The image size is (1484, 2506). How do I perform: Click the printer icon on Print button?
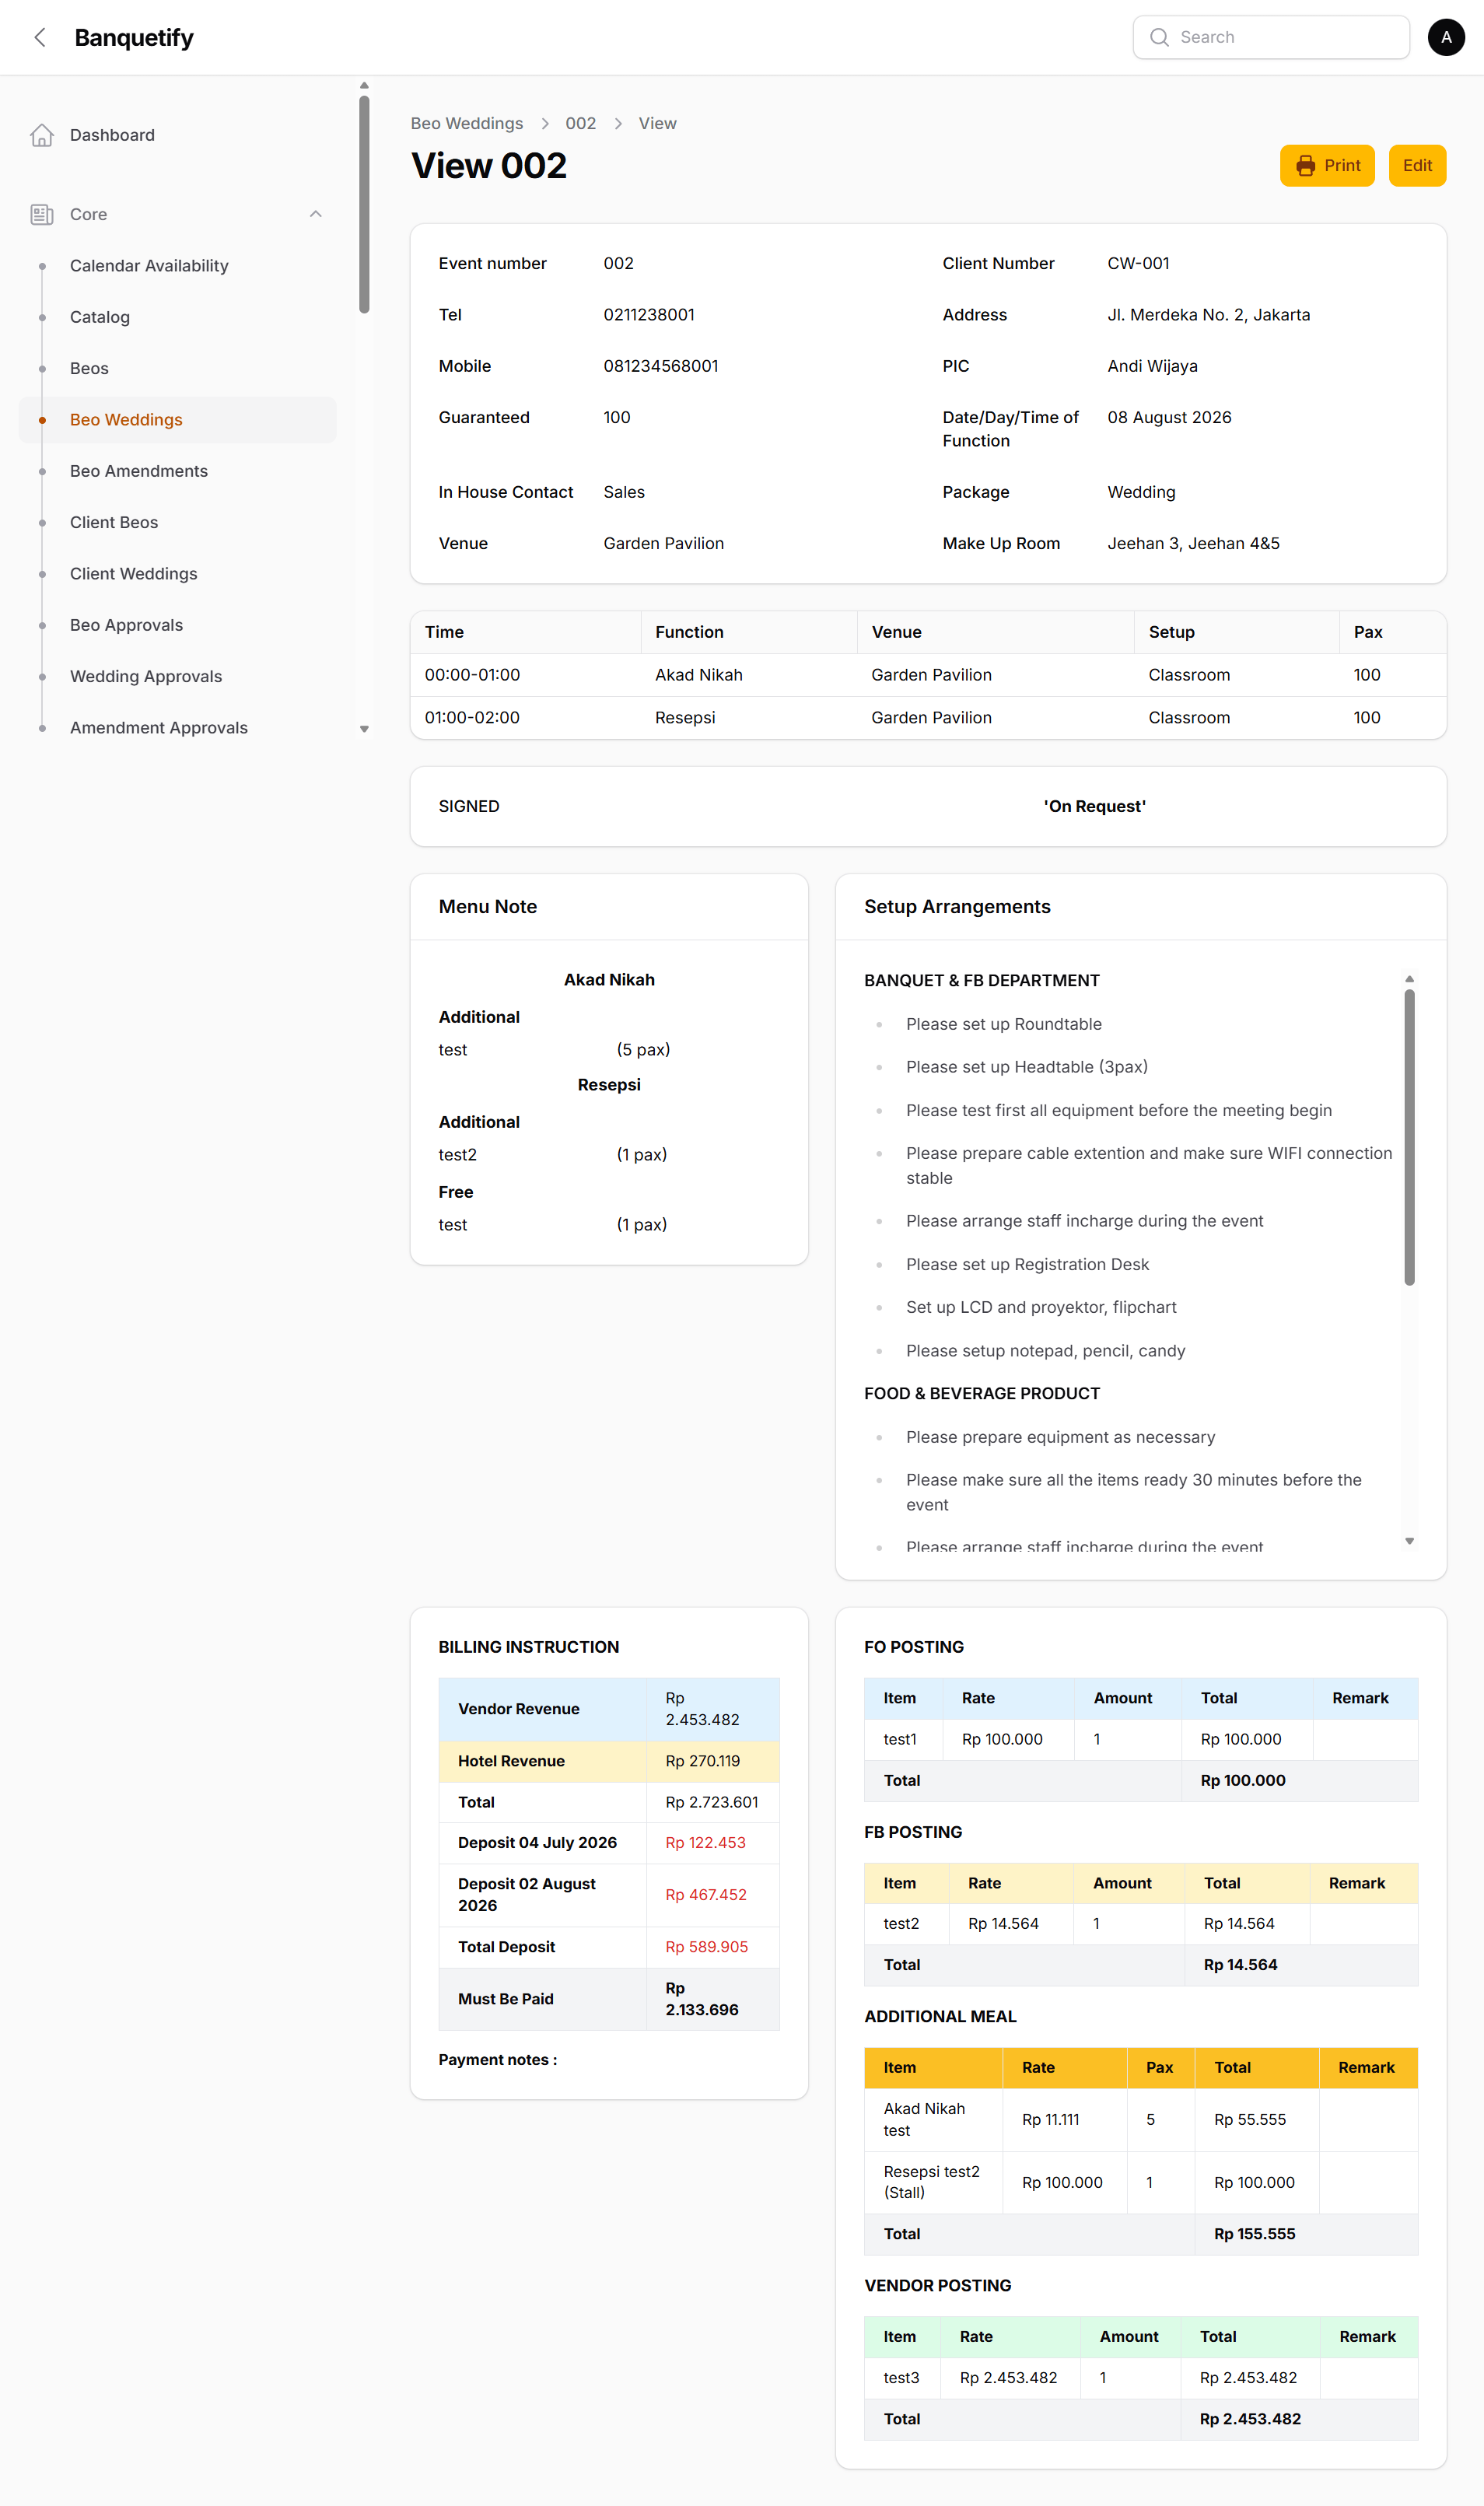1306,166
